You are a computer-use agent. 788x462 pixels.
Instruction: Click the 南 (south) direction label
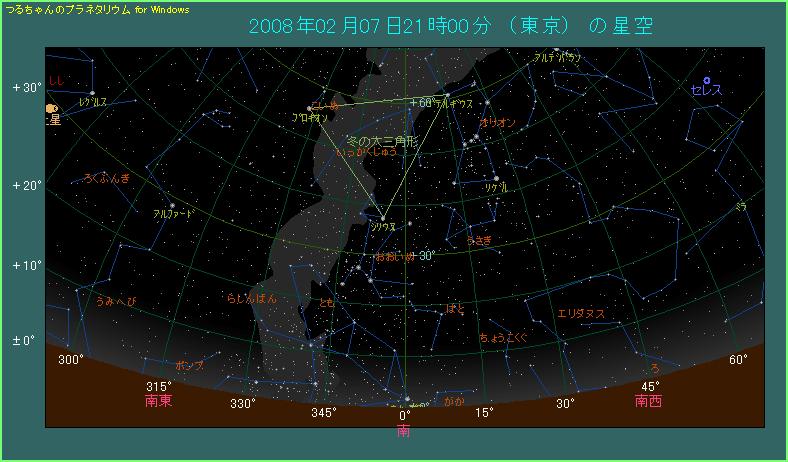point(403,431)
